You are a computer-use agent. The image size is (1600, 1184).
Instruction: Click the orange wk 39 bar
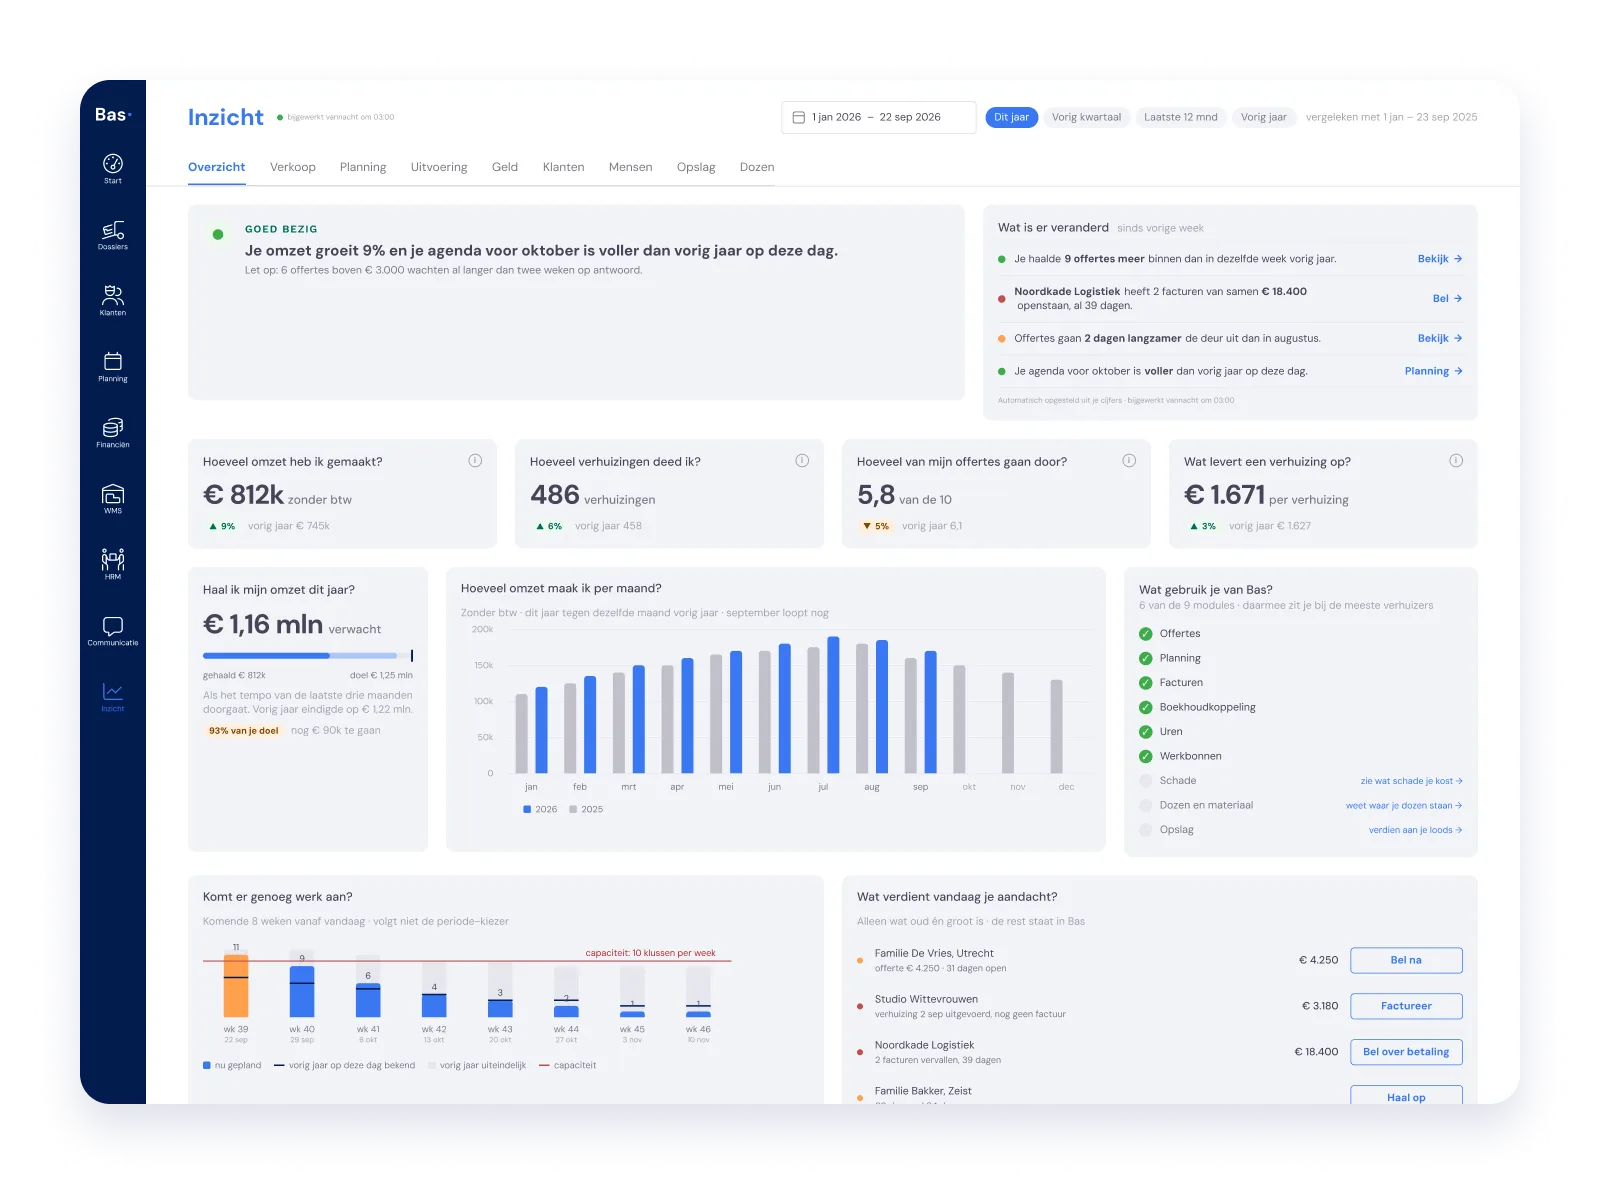click(x=236, y=985)
